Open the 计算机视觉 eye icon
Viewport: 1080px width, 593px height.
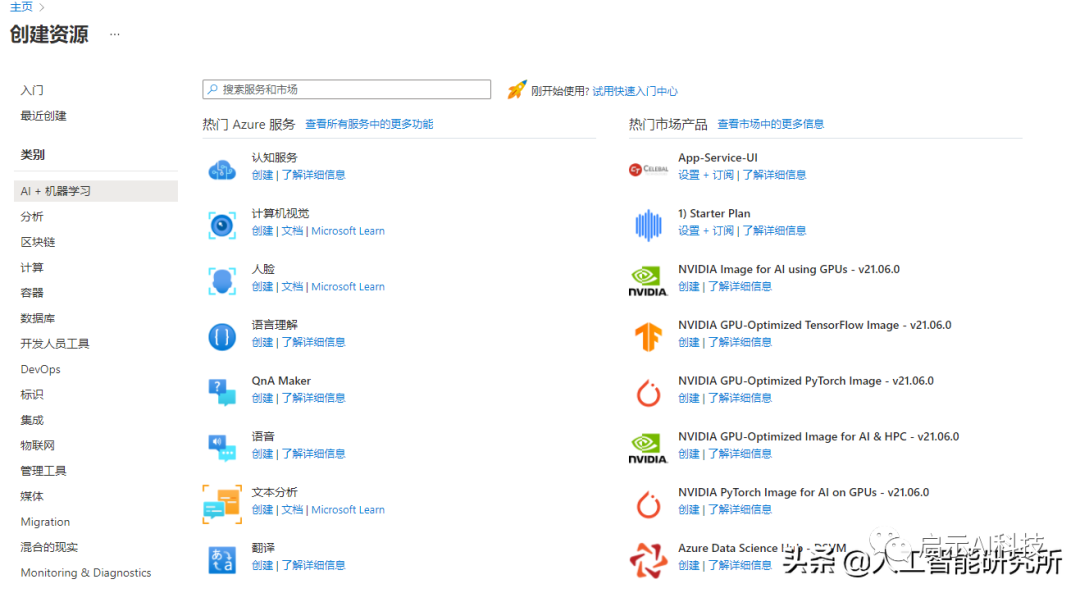(x=222, y=225)
